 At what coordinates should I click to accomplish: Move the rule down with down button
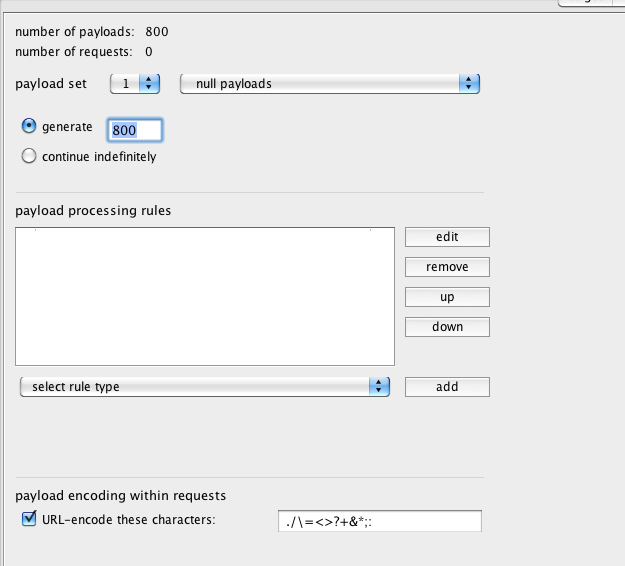tap(447, 327)
